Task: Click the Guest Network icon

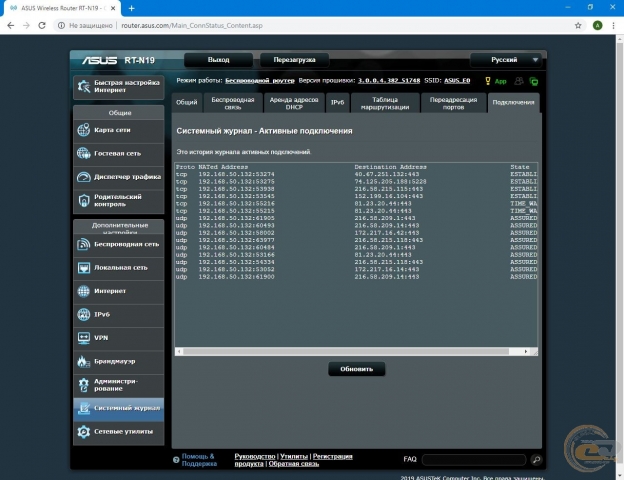Action: [84, 153]
